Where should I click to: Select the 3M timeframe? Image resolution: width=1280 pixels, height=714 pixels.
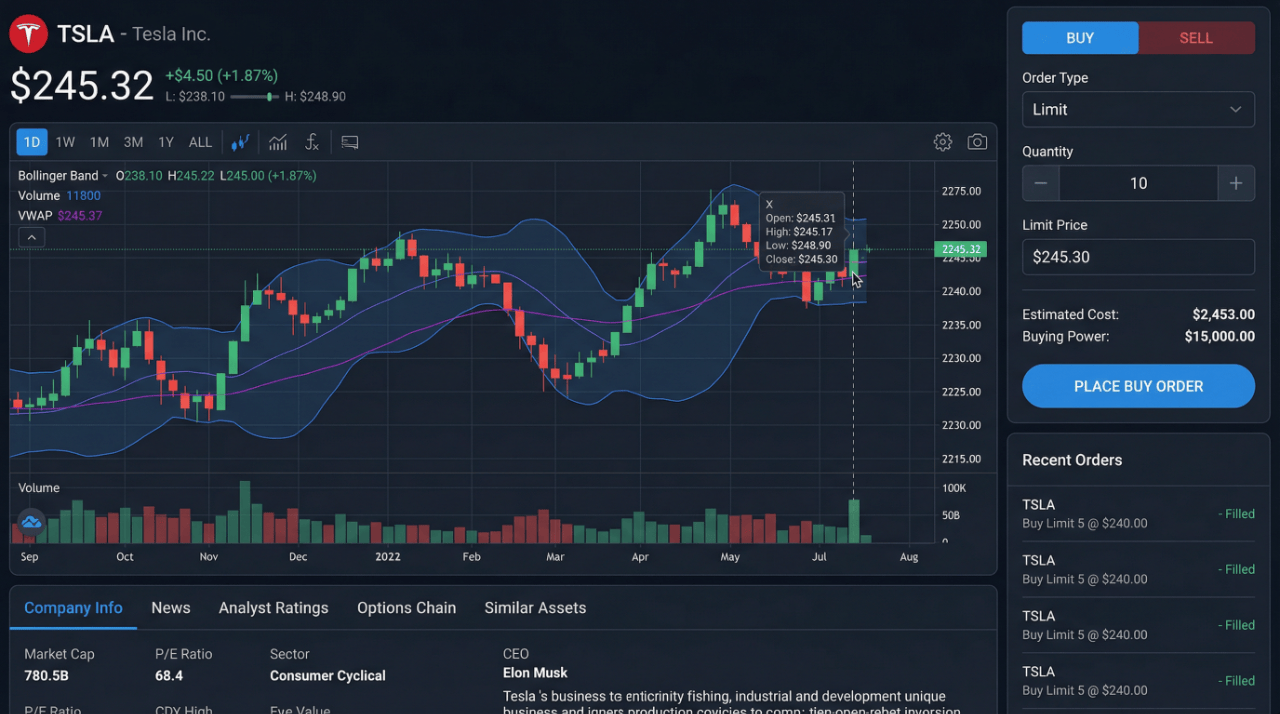click(x=133, y=142)
